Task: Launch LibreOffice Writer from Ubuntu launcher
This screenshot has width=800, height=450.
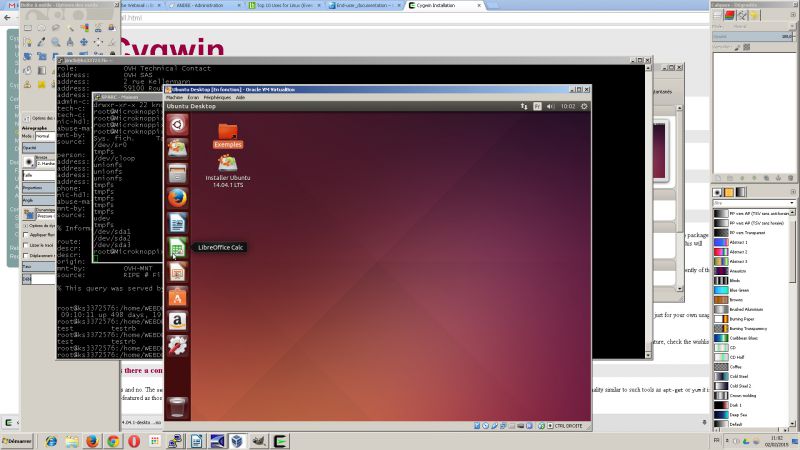Action: (x=178, y=223)
